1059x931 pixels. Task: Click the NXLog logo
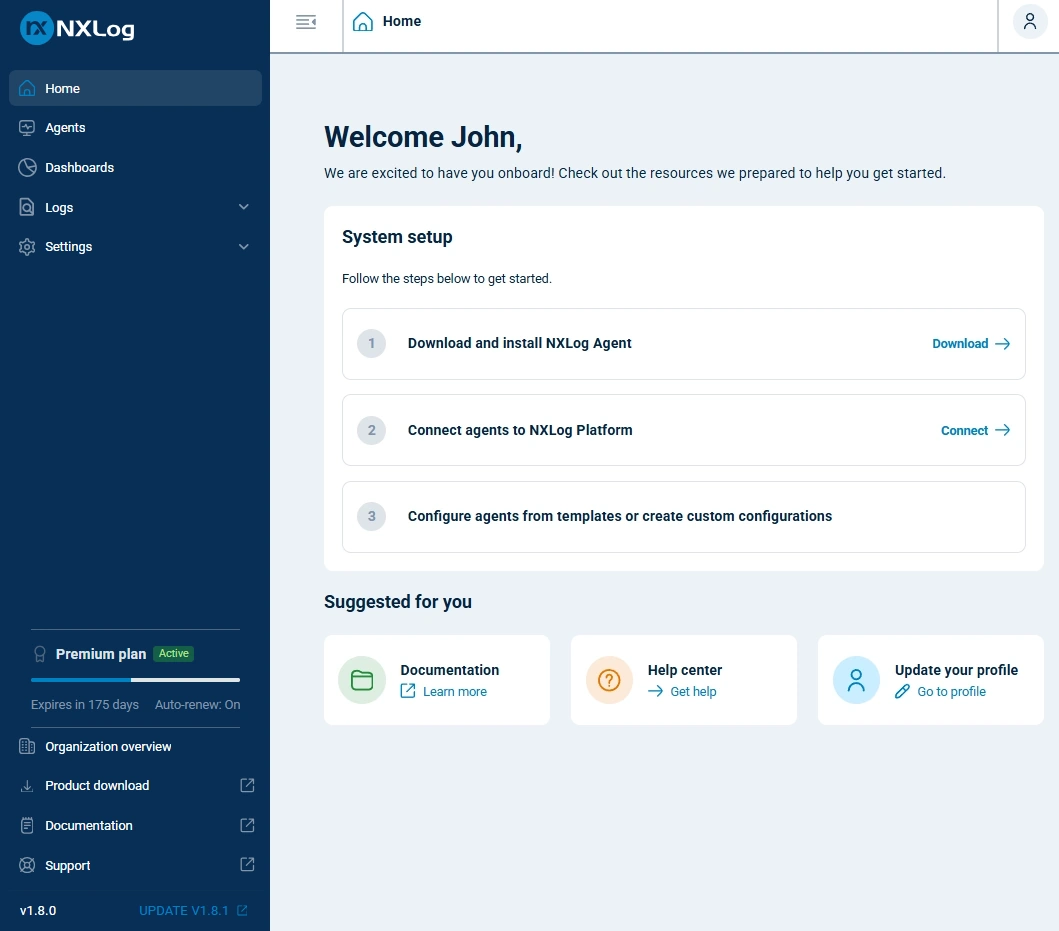click(76, 28)
